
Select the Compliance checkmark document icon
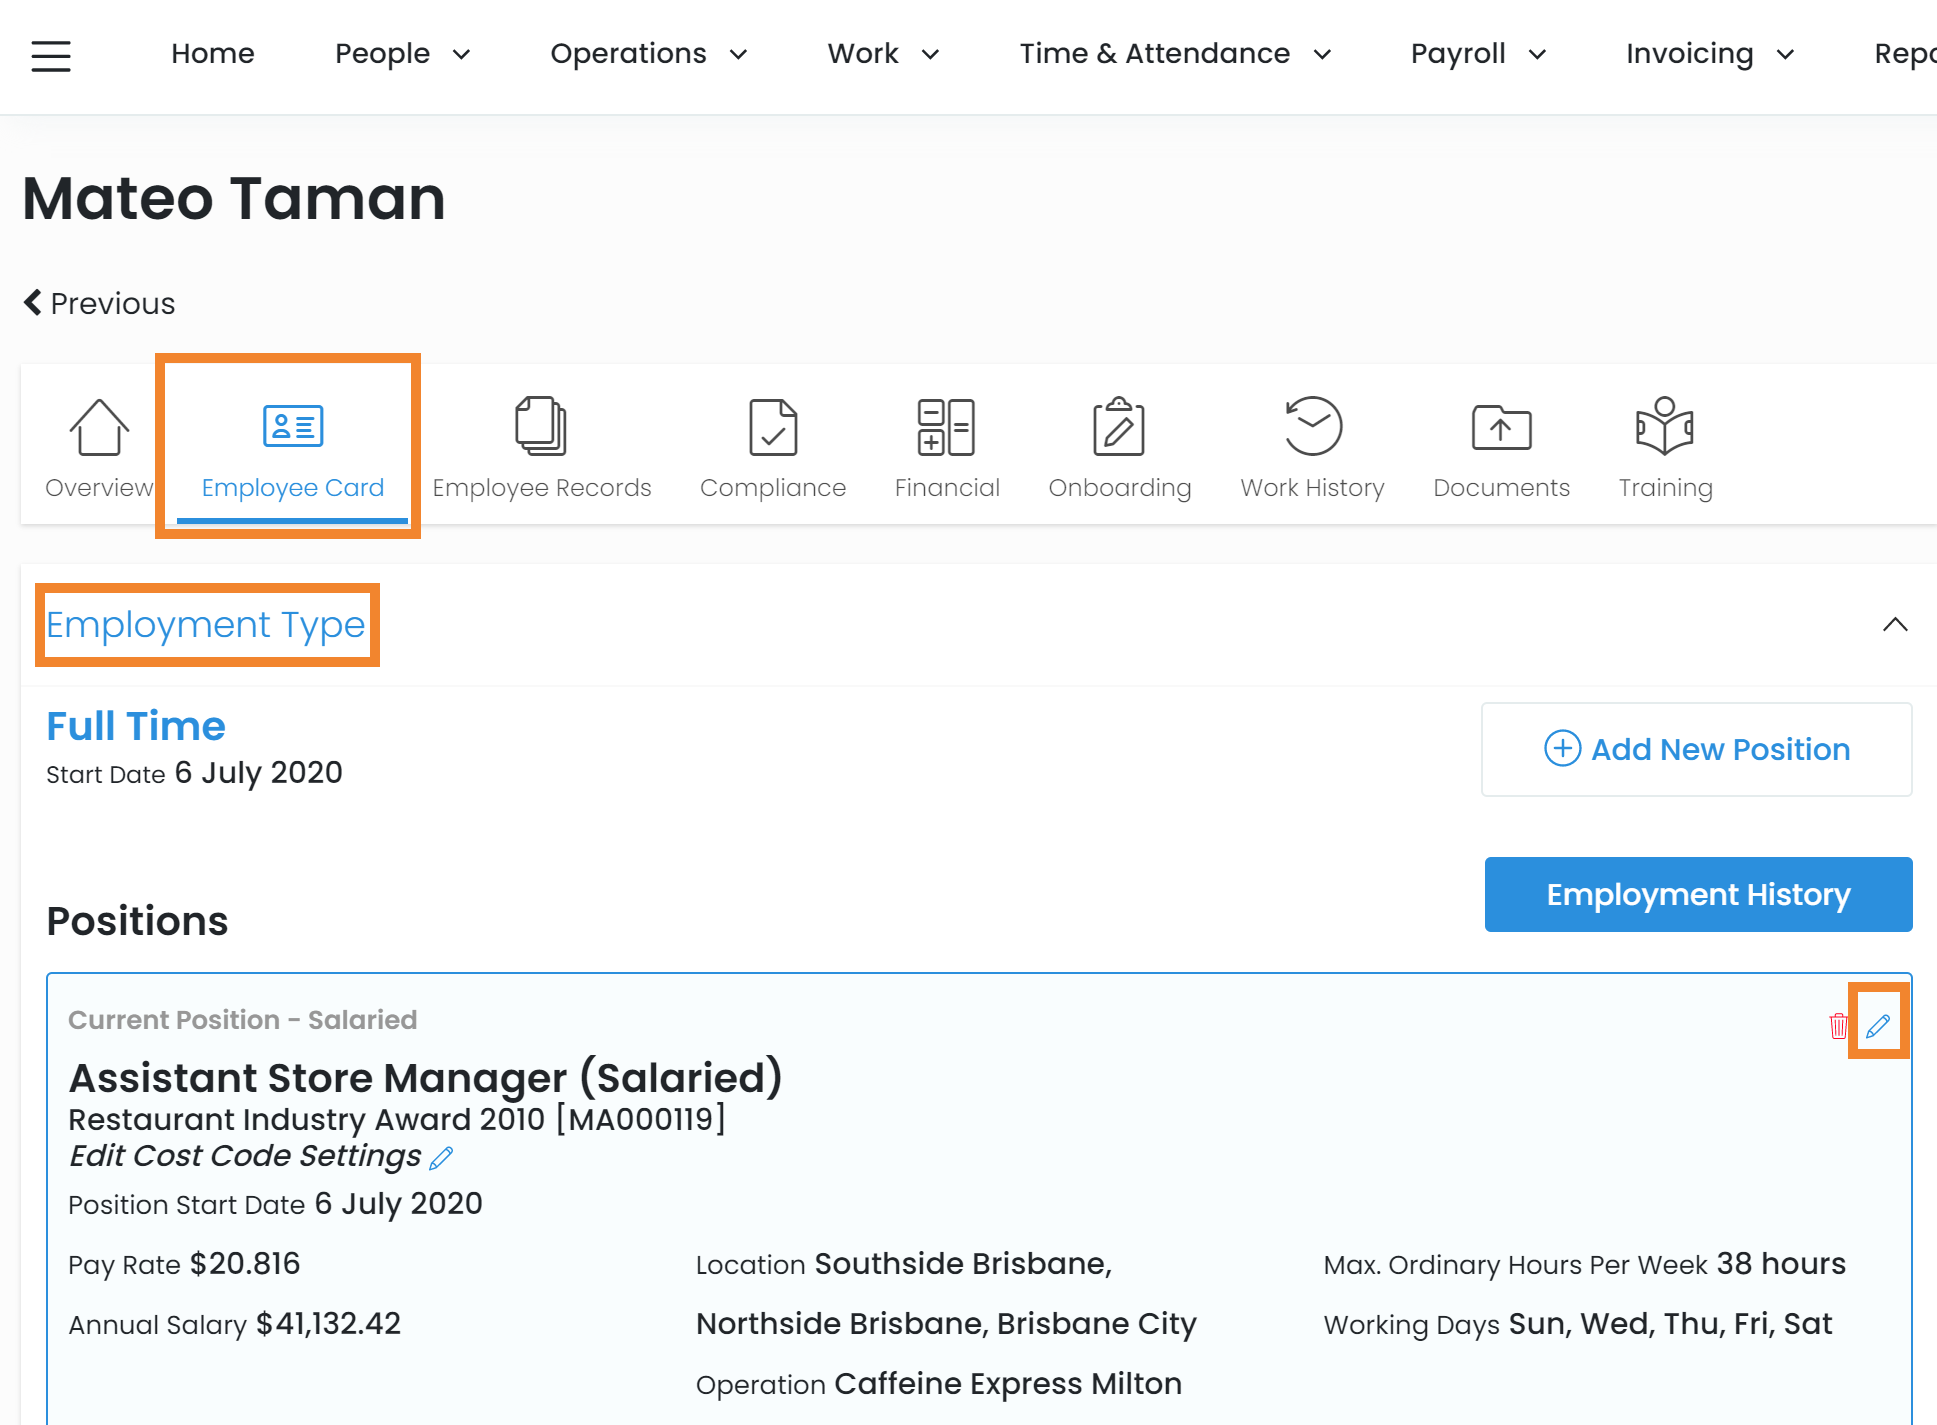(x=772, y=427)
